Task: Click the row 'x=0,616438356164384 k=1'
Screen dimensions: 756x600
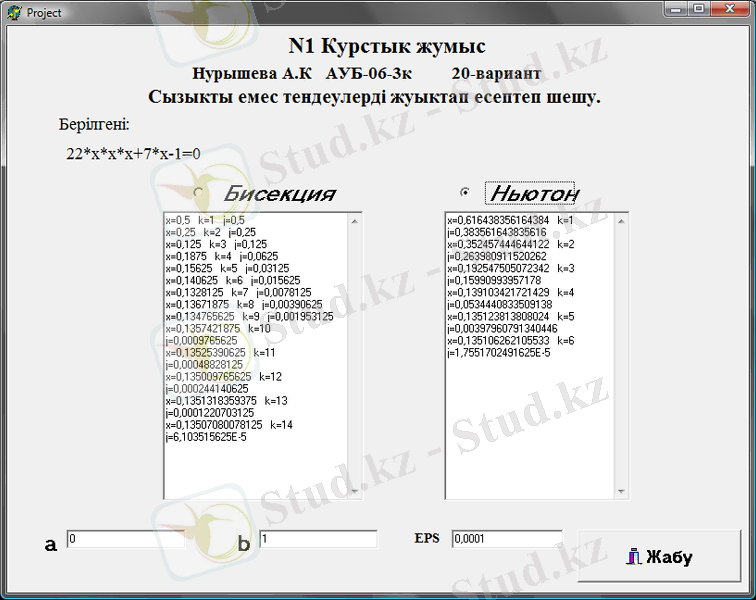Action: tap(511, 220)
